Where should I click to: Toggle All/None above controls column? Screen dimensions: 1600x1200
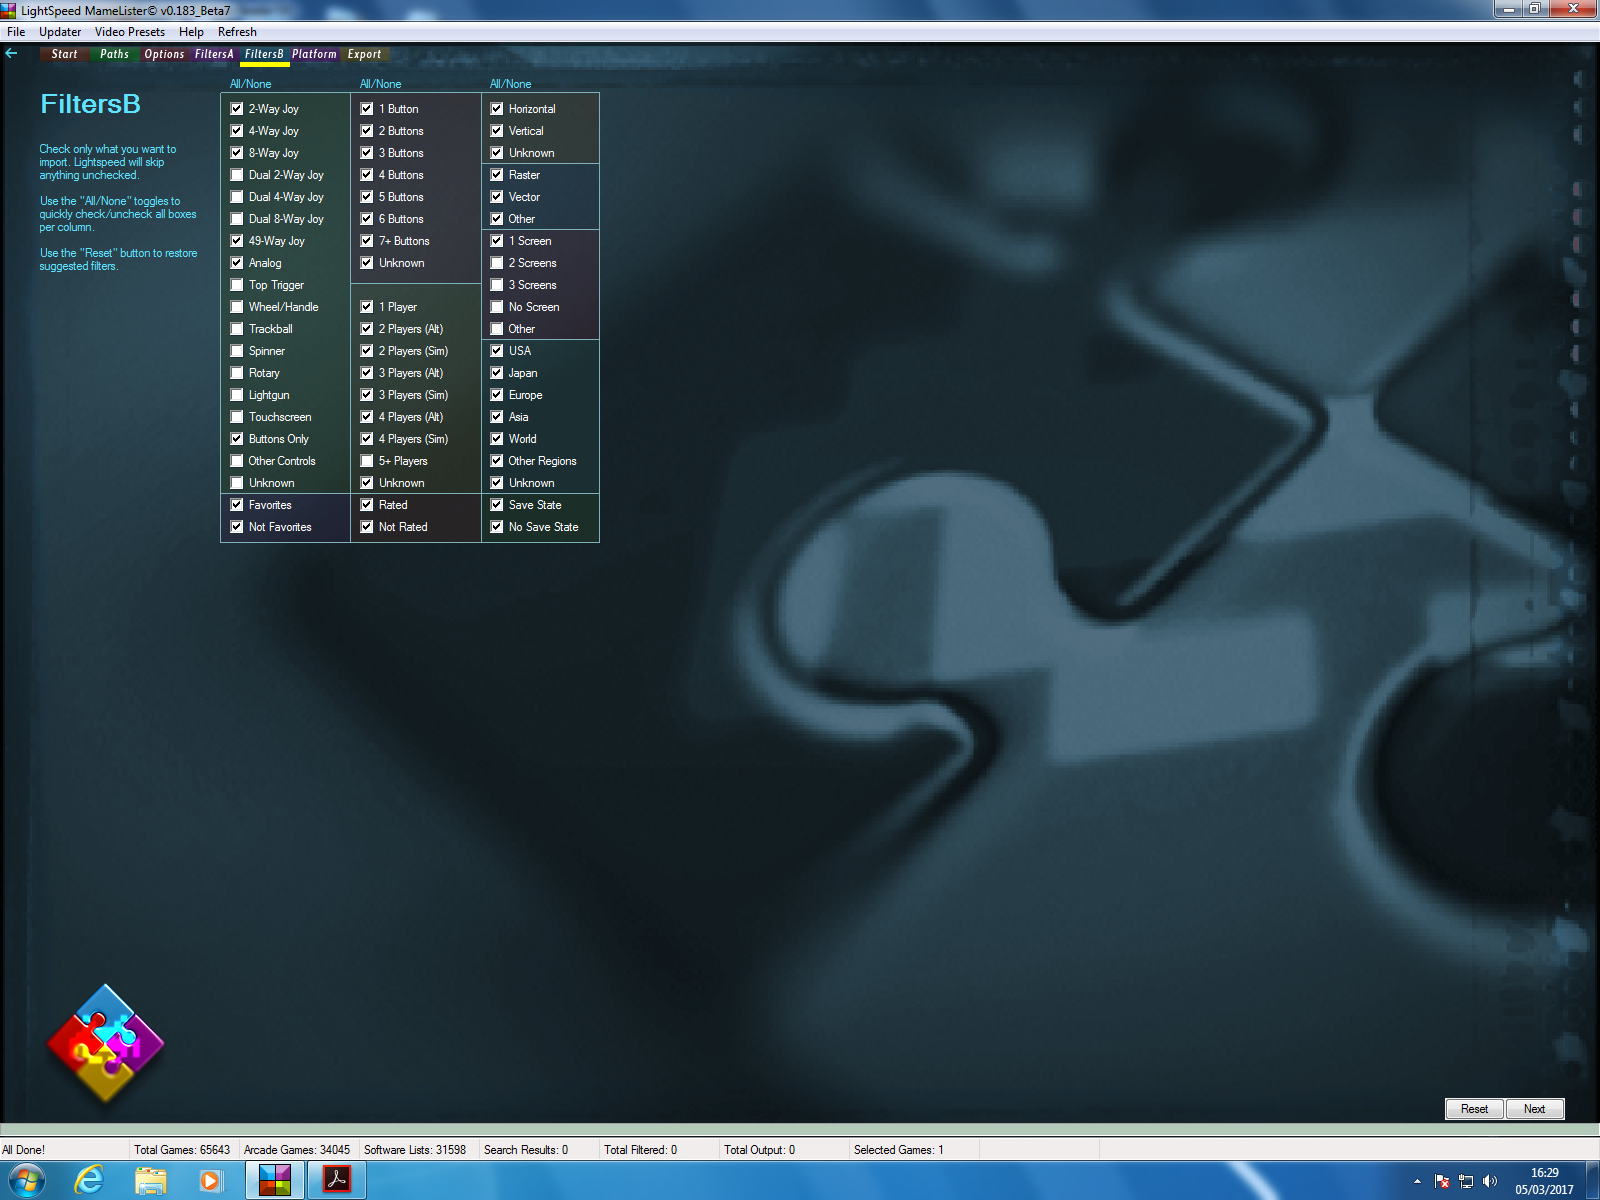[250, 84]
